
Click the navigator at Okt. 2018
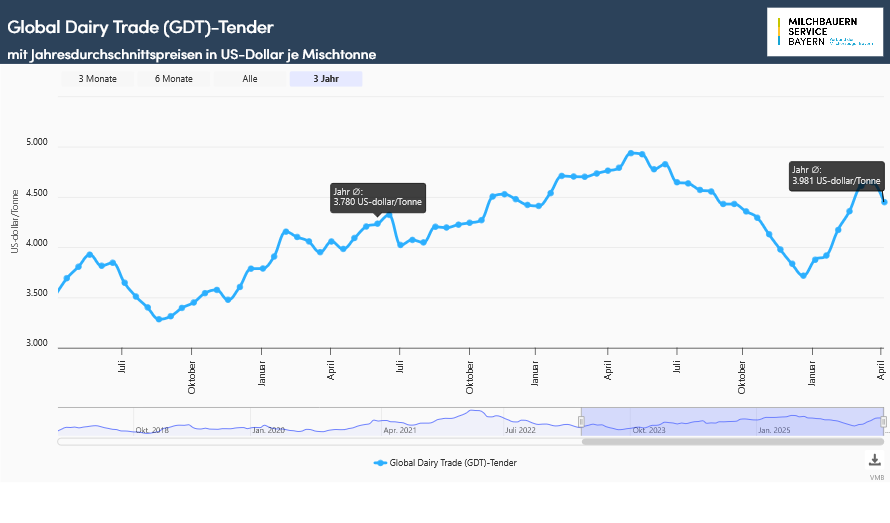click(x=150, y=430)
